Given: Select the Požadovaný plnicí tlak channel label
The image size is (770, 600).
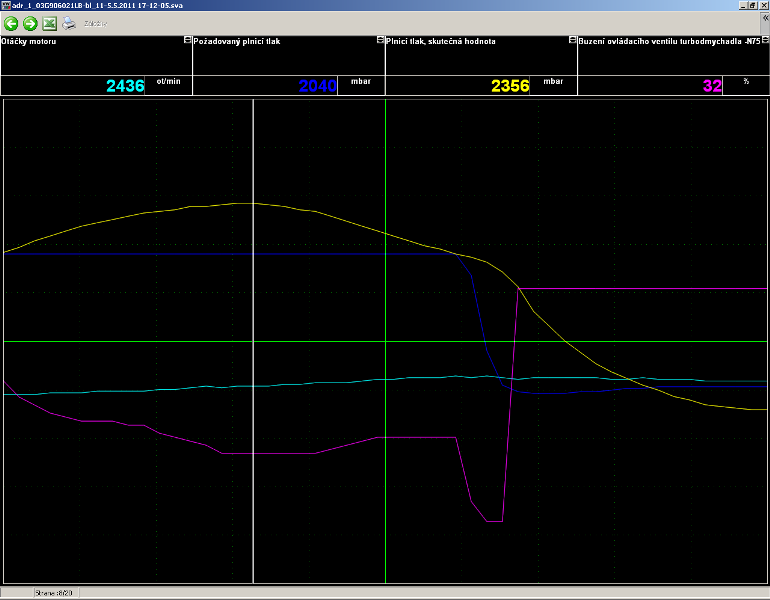Looking at the screenshot, I should click(237, 41).
